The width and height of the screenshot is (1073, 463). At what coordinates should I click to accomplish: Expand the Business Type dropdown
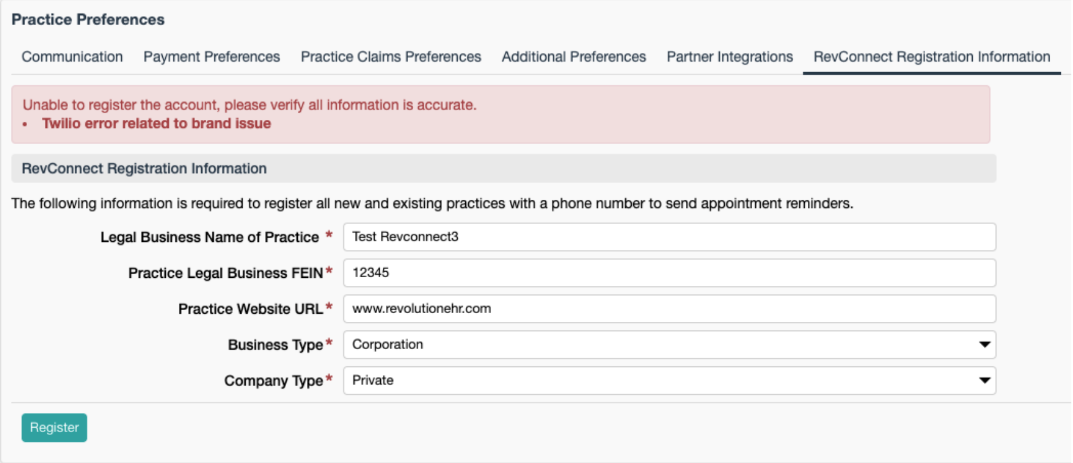point(669,345)
